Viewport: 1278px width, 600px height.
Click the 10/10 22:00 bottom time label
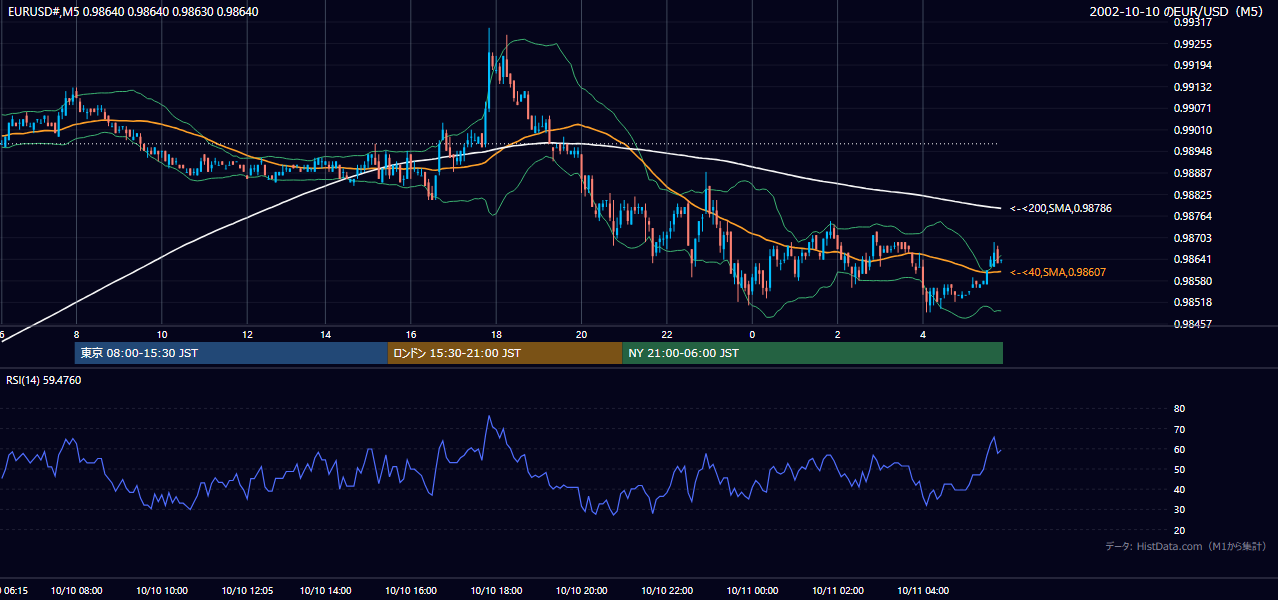(666, 591)
